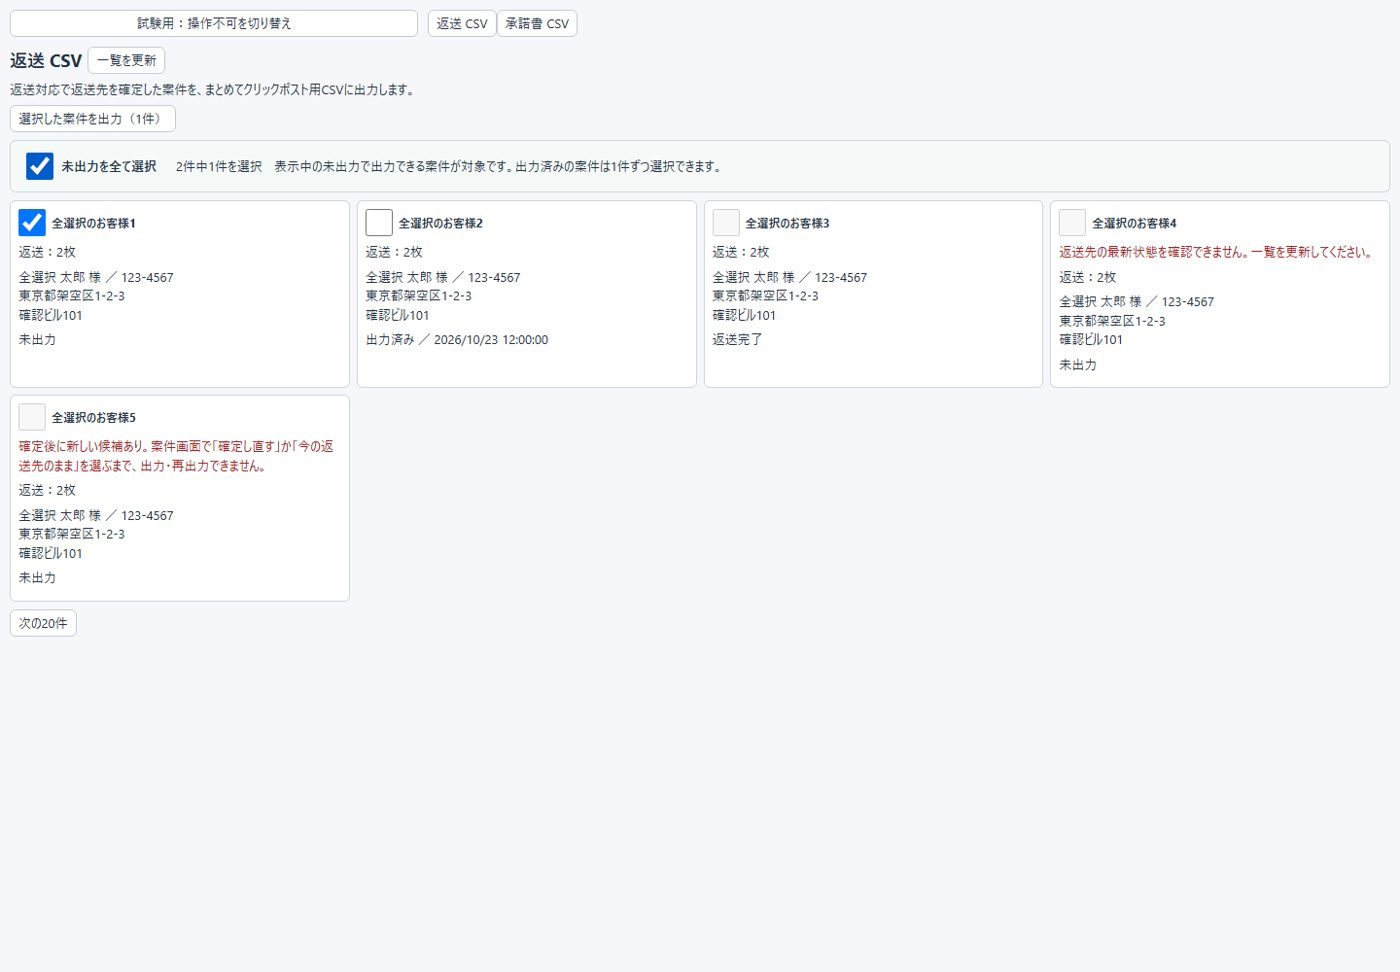The width and height of the screenshot is (1400, 972).
Task: Click 未出力 status in お客様5 card
Action: 37,578
